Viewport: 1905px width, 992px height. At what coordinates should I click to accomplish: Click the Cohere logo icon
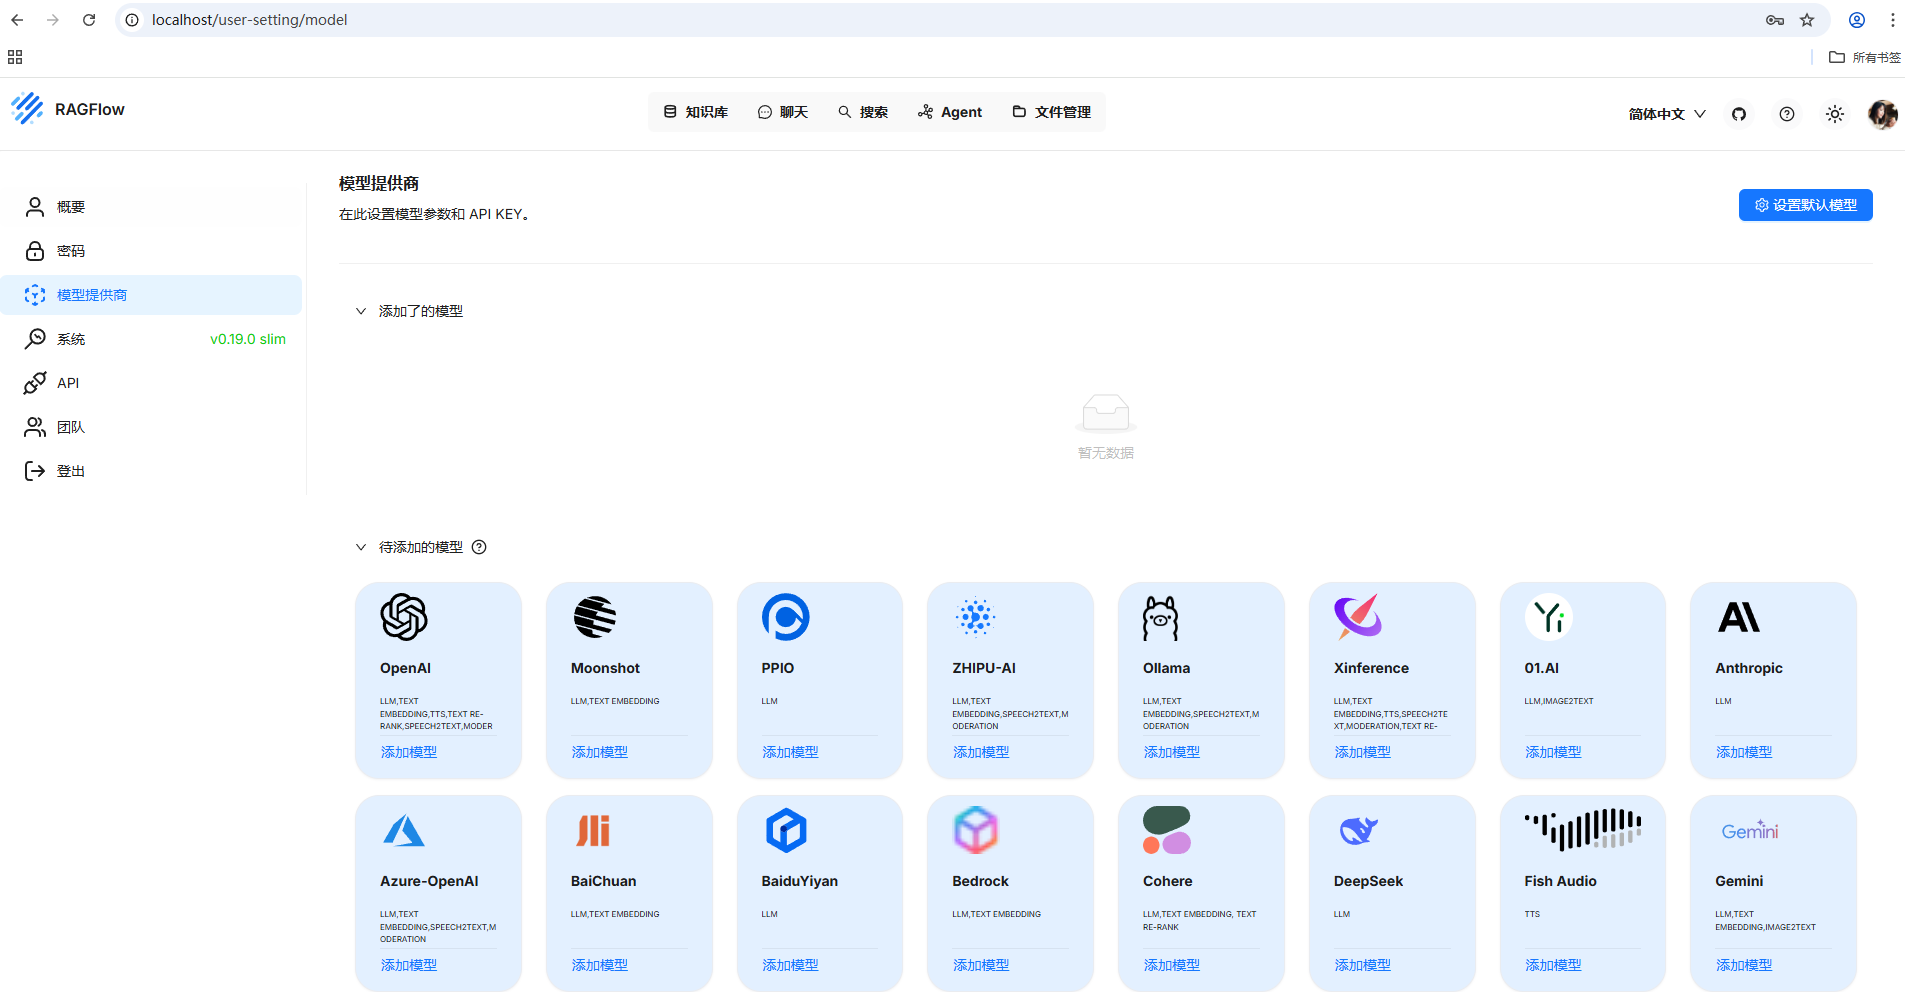[1167, 830]
